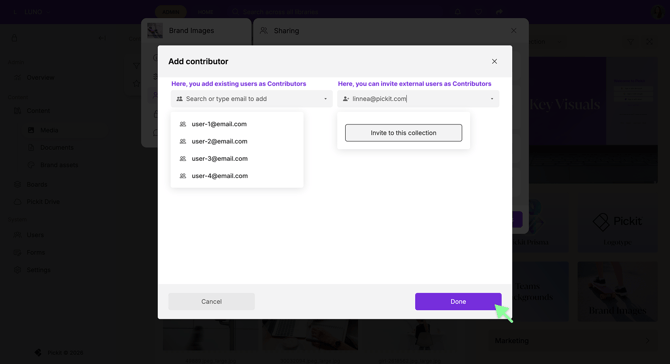670x364 pixels.
Task: Close the Add contributor dialog
Action: pyautogui.click(x=494, y=62)
